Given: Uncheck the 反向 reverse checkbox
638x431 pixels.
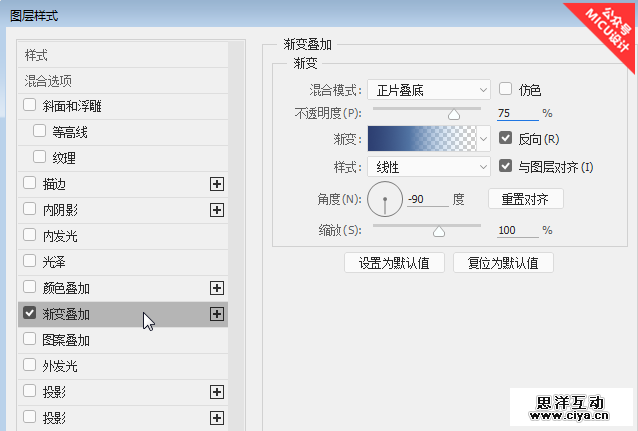Looking at the screenshot, I should [506, 138].
